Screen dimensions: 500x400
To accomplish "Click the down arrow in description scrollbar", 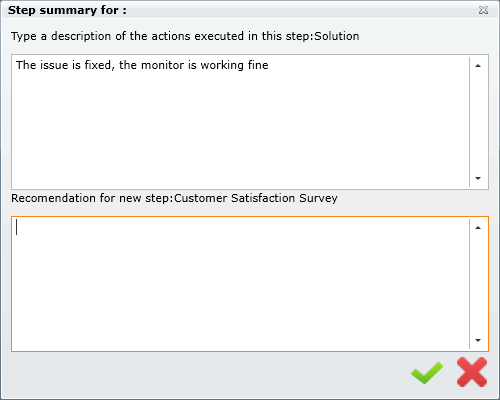I will pyautogui.click(x=478, y=178).
